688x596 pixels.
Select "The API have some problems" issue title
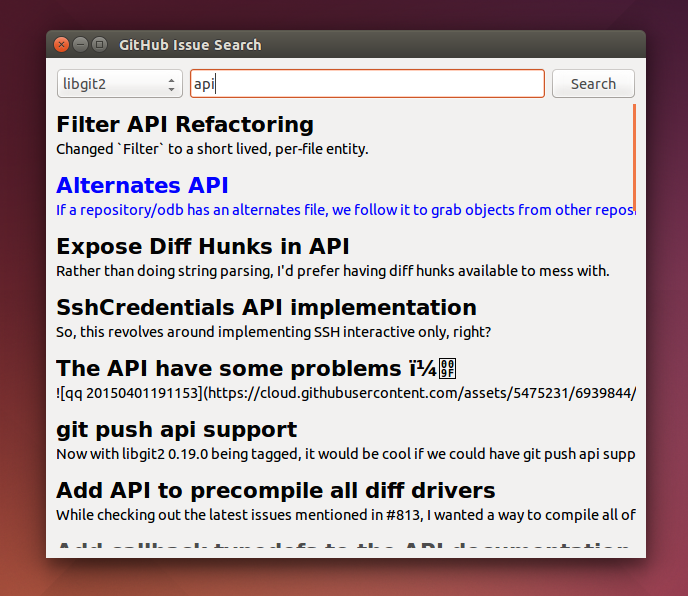pyautogui.click(x=256, y=368)
